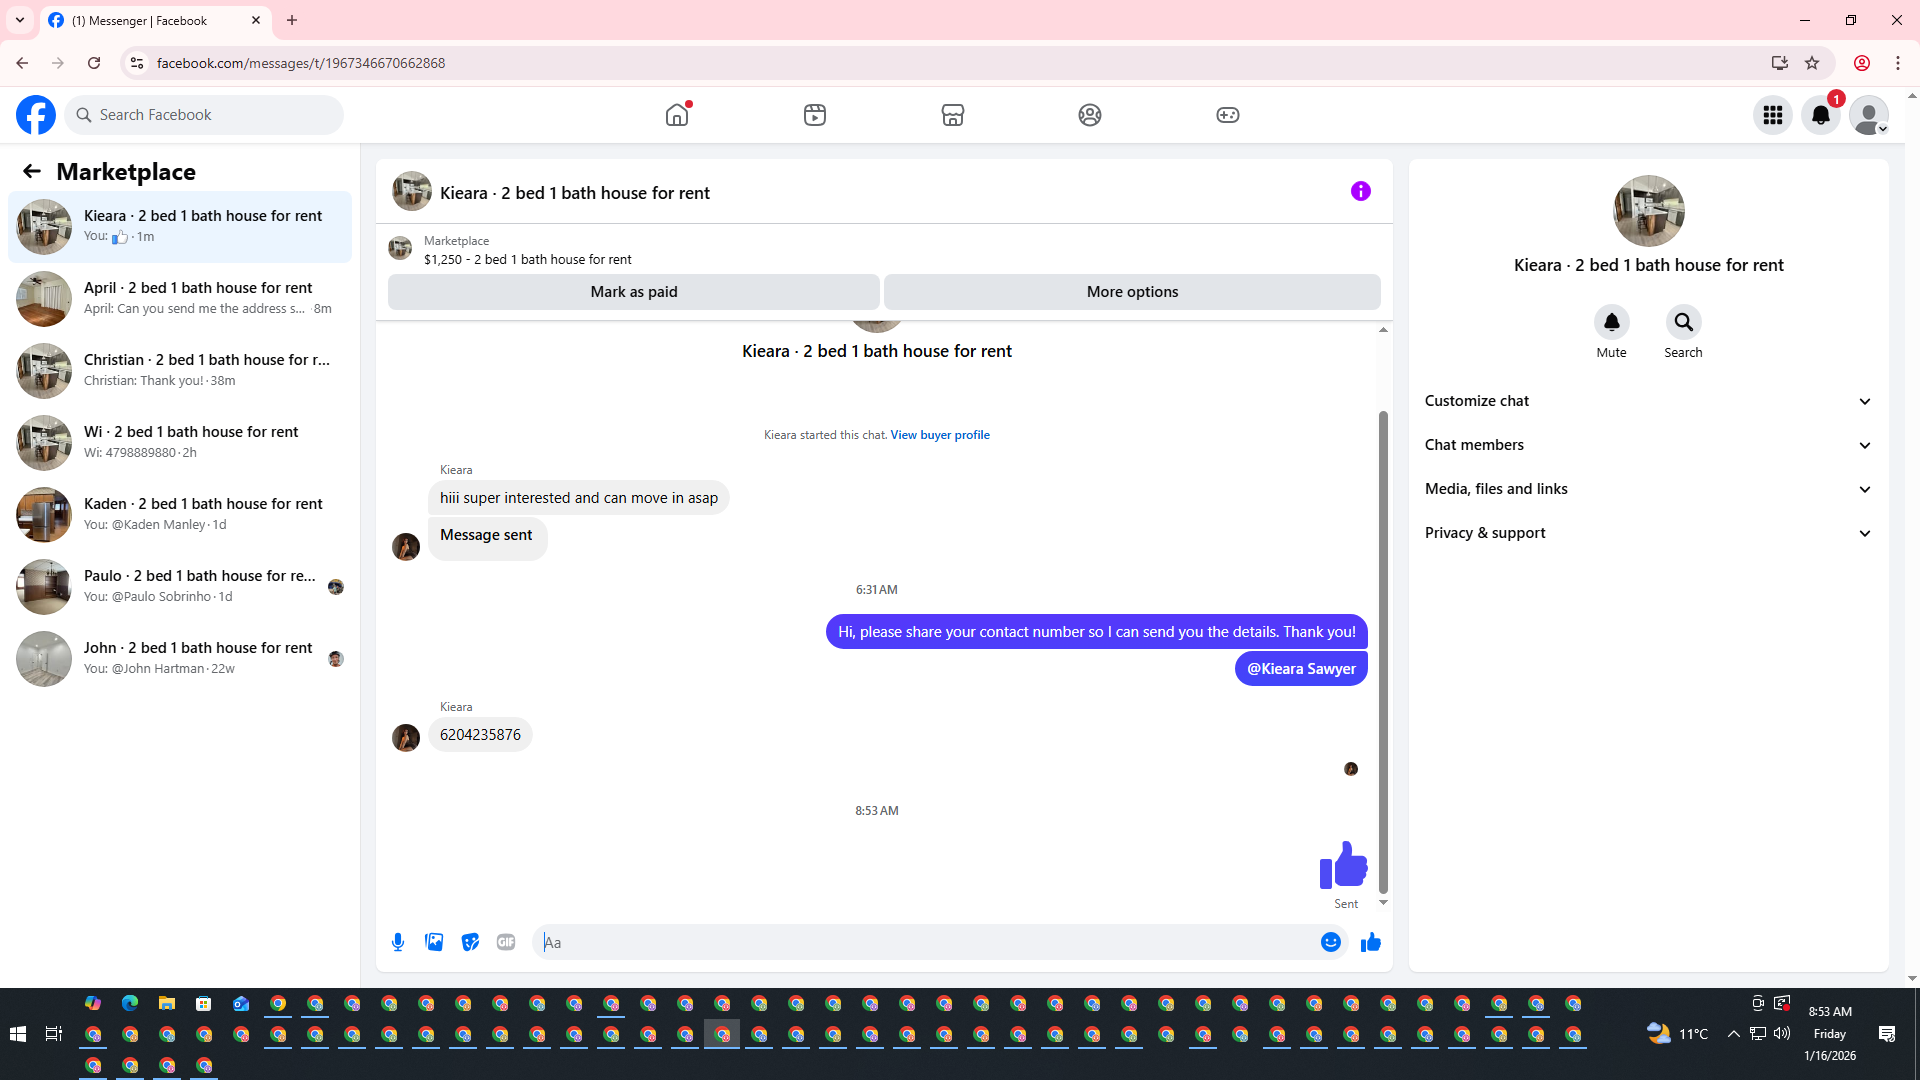Screen dimensions: 1920x1080
Task: Go to Marketplace tab in top navigation
Action: [x=952, y=115]
